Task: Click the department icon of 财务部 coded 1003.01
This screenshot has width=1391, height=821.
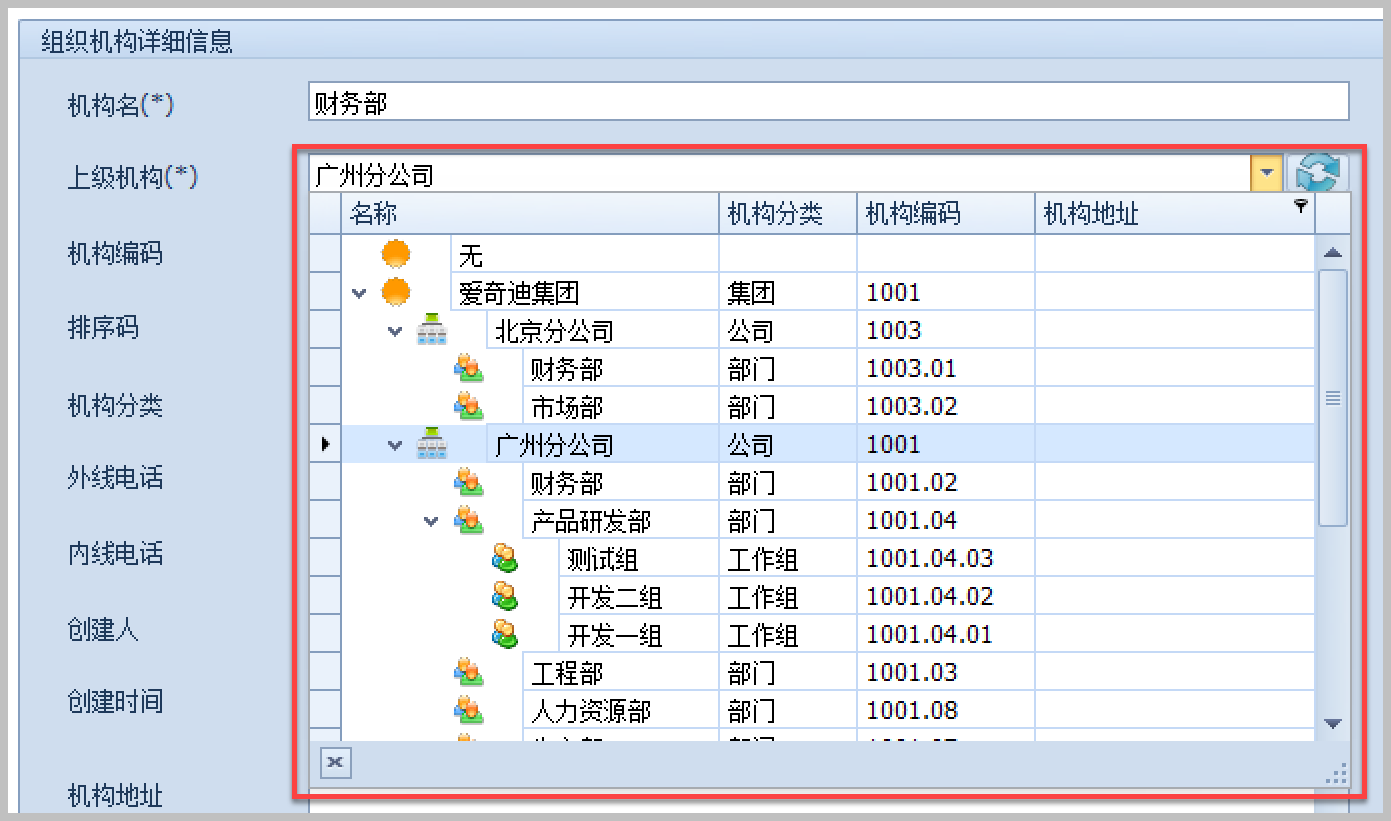Action: coord(468,369)
